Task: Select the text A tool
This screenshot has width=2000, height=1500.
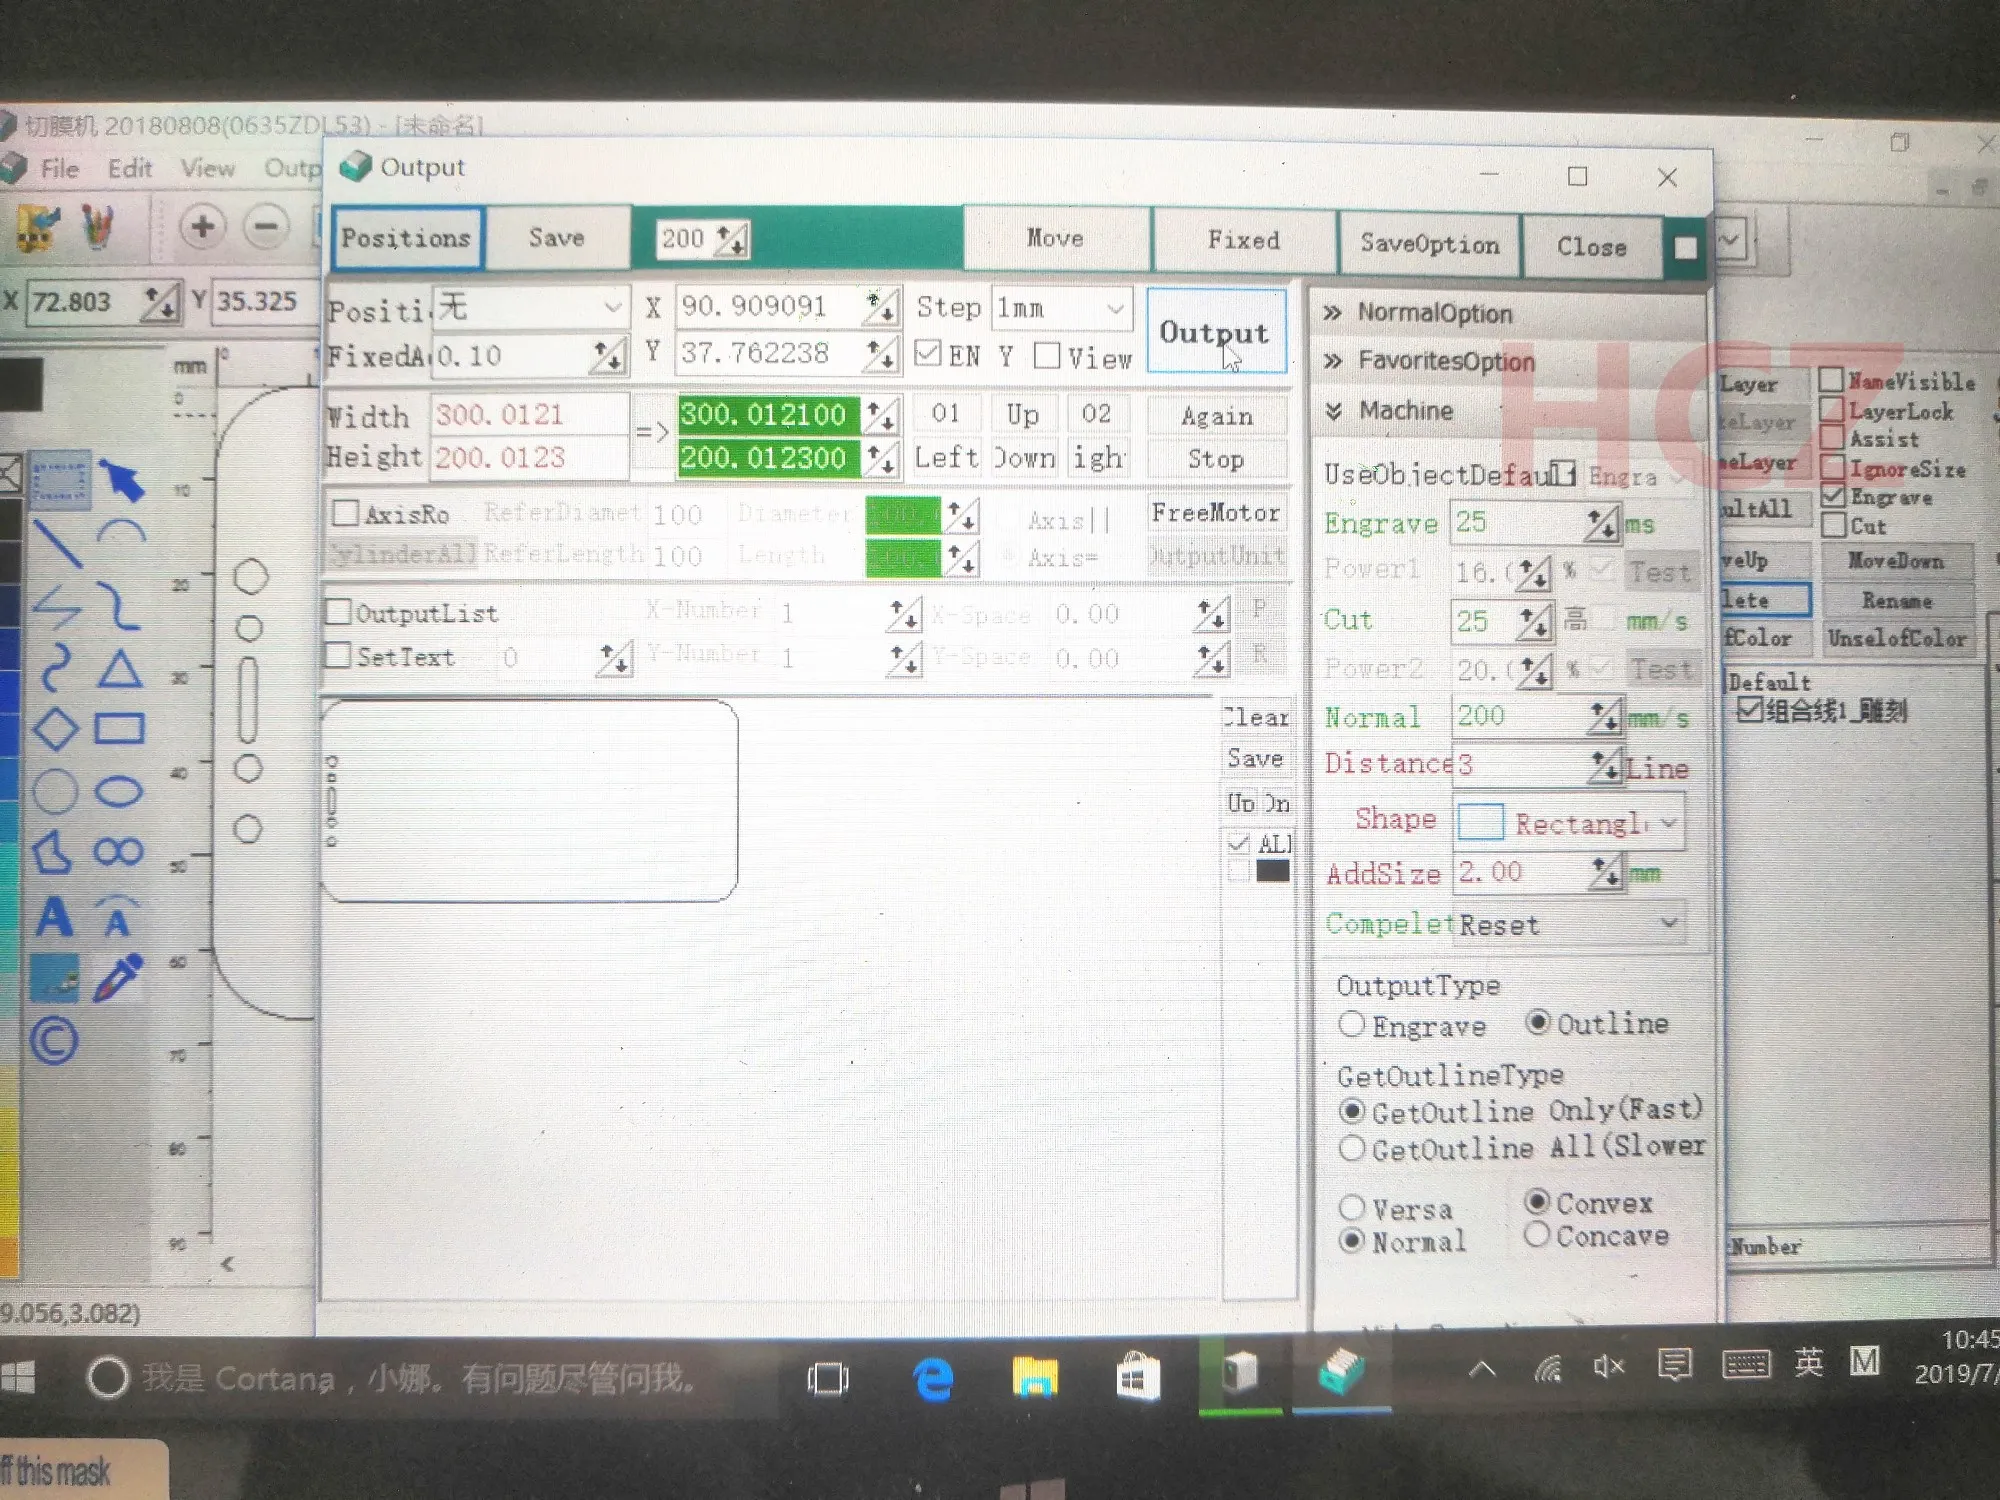Action: (x=55, y=916)
